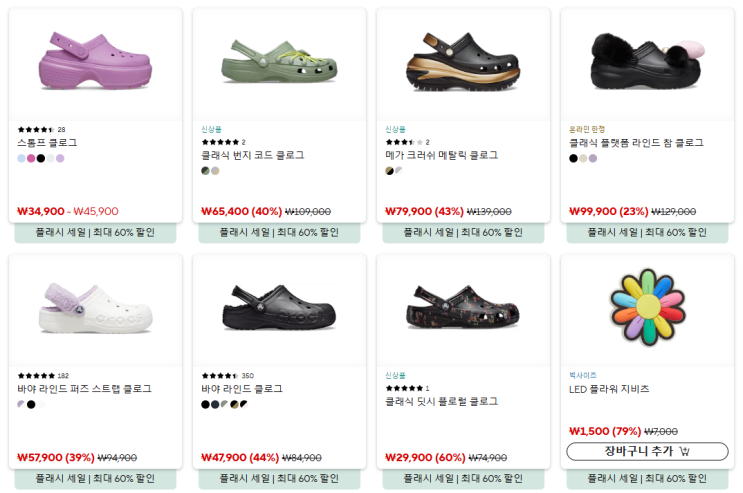Click the 182 reviews star rating
Image resolution: width=743 pixels, height=493 pixels.
coord(43,376)
